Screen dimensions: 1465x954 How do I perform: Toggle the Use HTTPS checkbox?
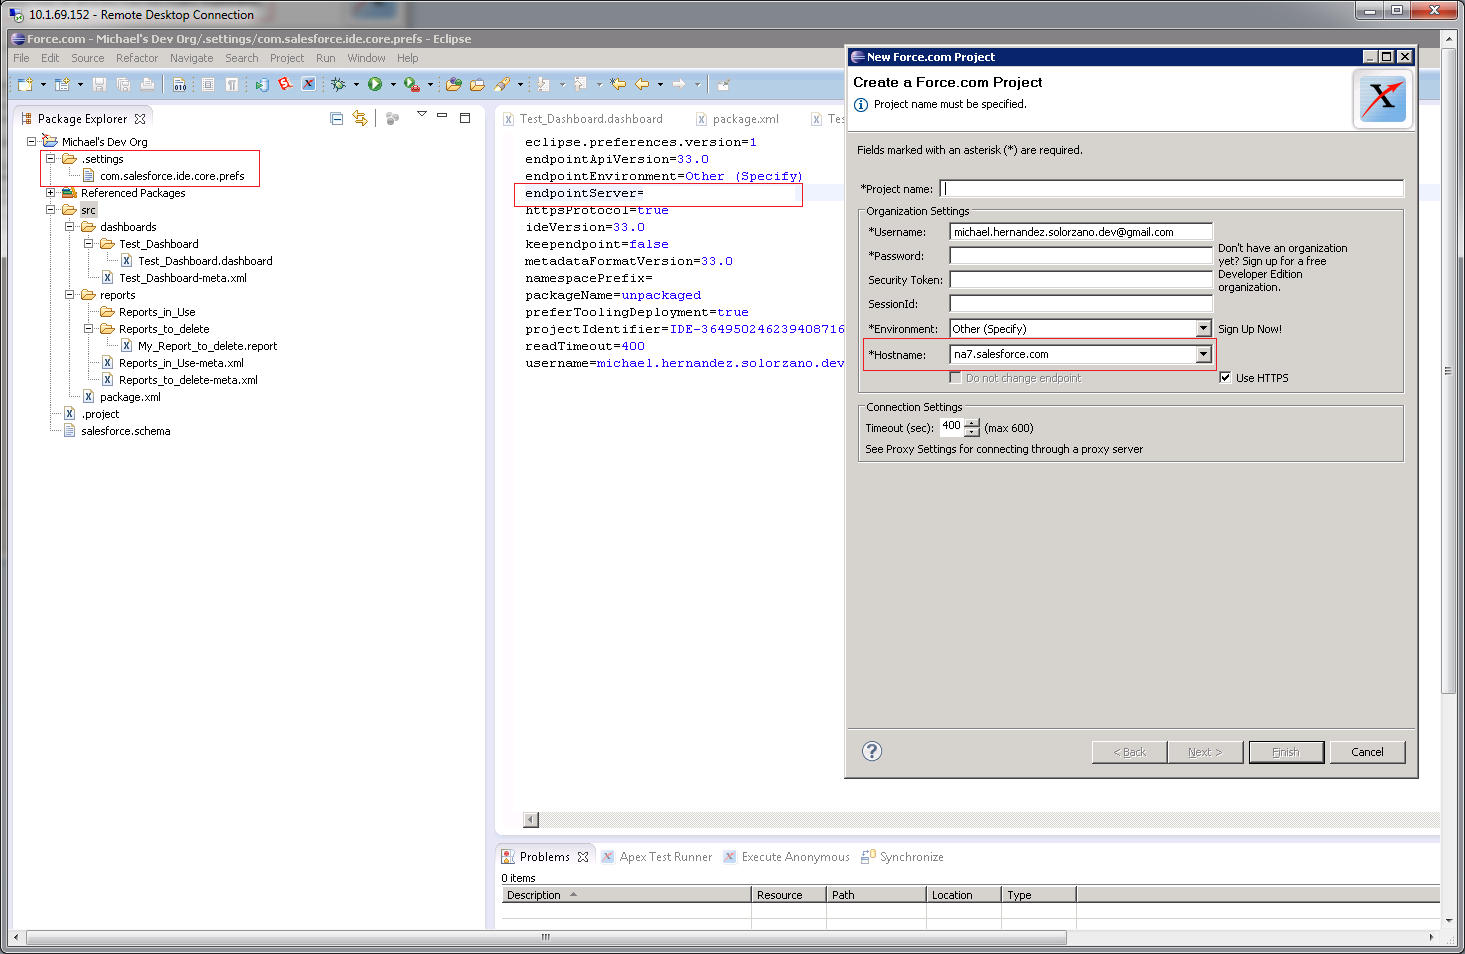1225,377
